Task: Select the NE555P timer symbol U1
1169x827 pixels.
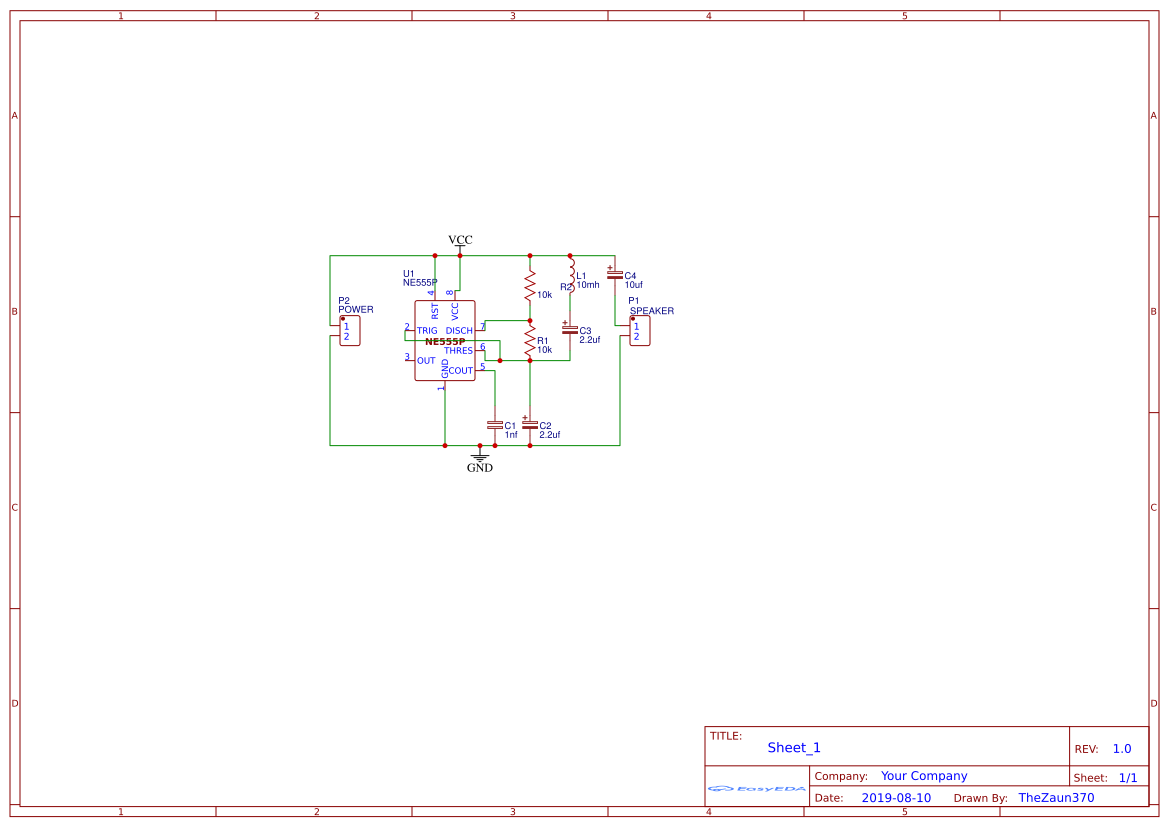Action: pyautogui.click(x=445, y=340)
